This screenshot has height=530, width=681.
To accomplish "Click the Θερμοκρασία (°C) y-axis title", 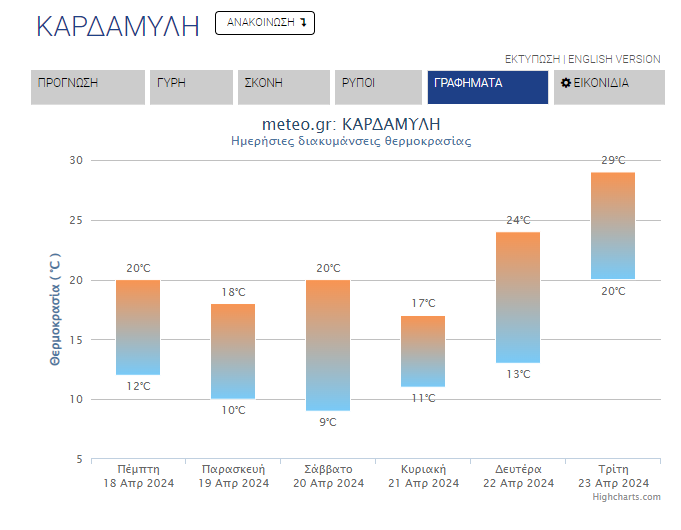I will click(x=55, y=309).
